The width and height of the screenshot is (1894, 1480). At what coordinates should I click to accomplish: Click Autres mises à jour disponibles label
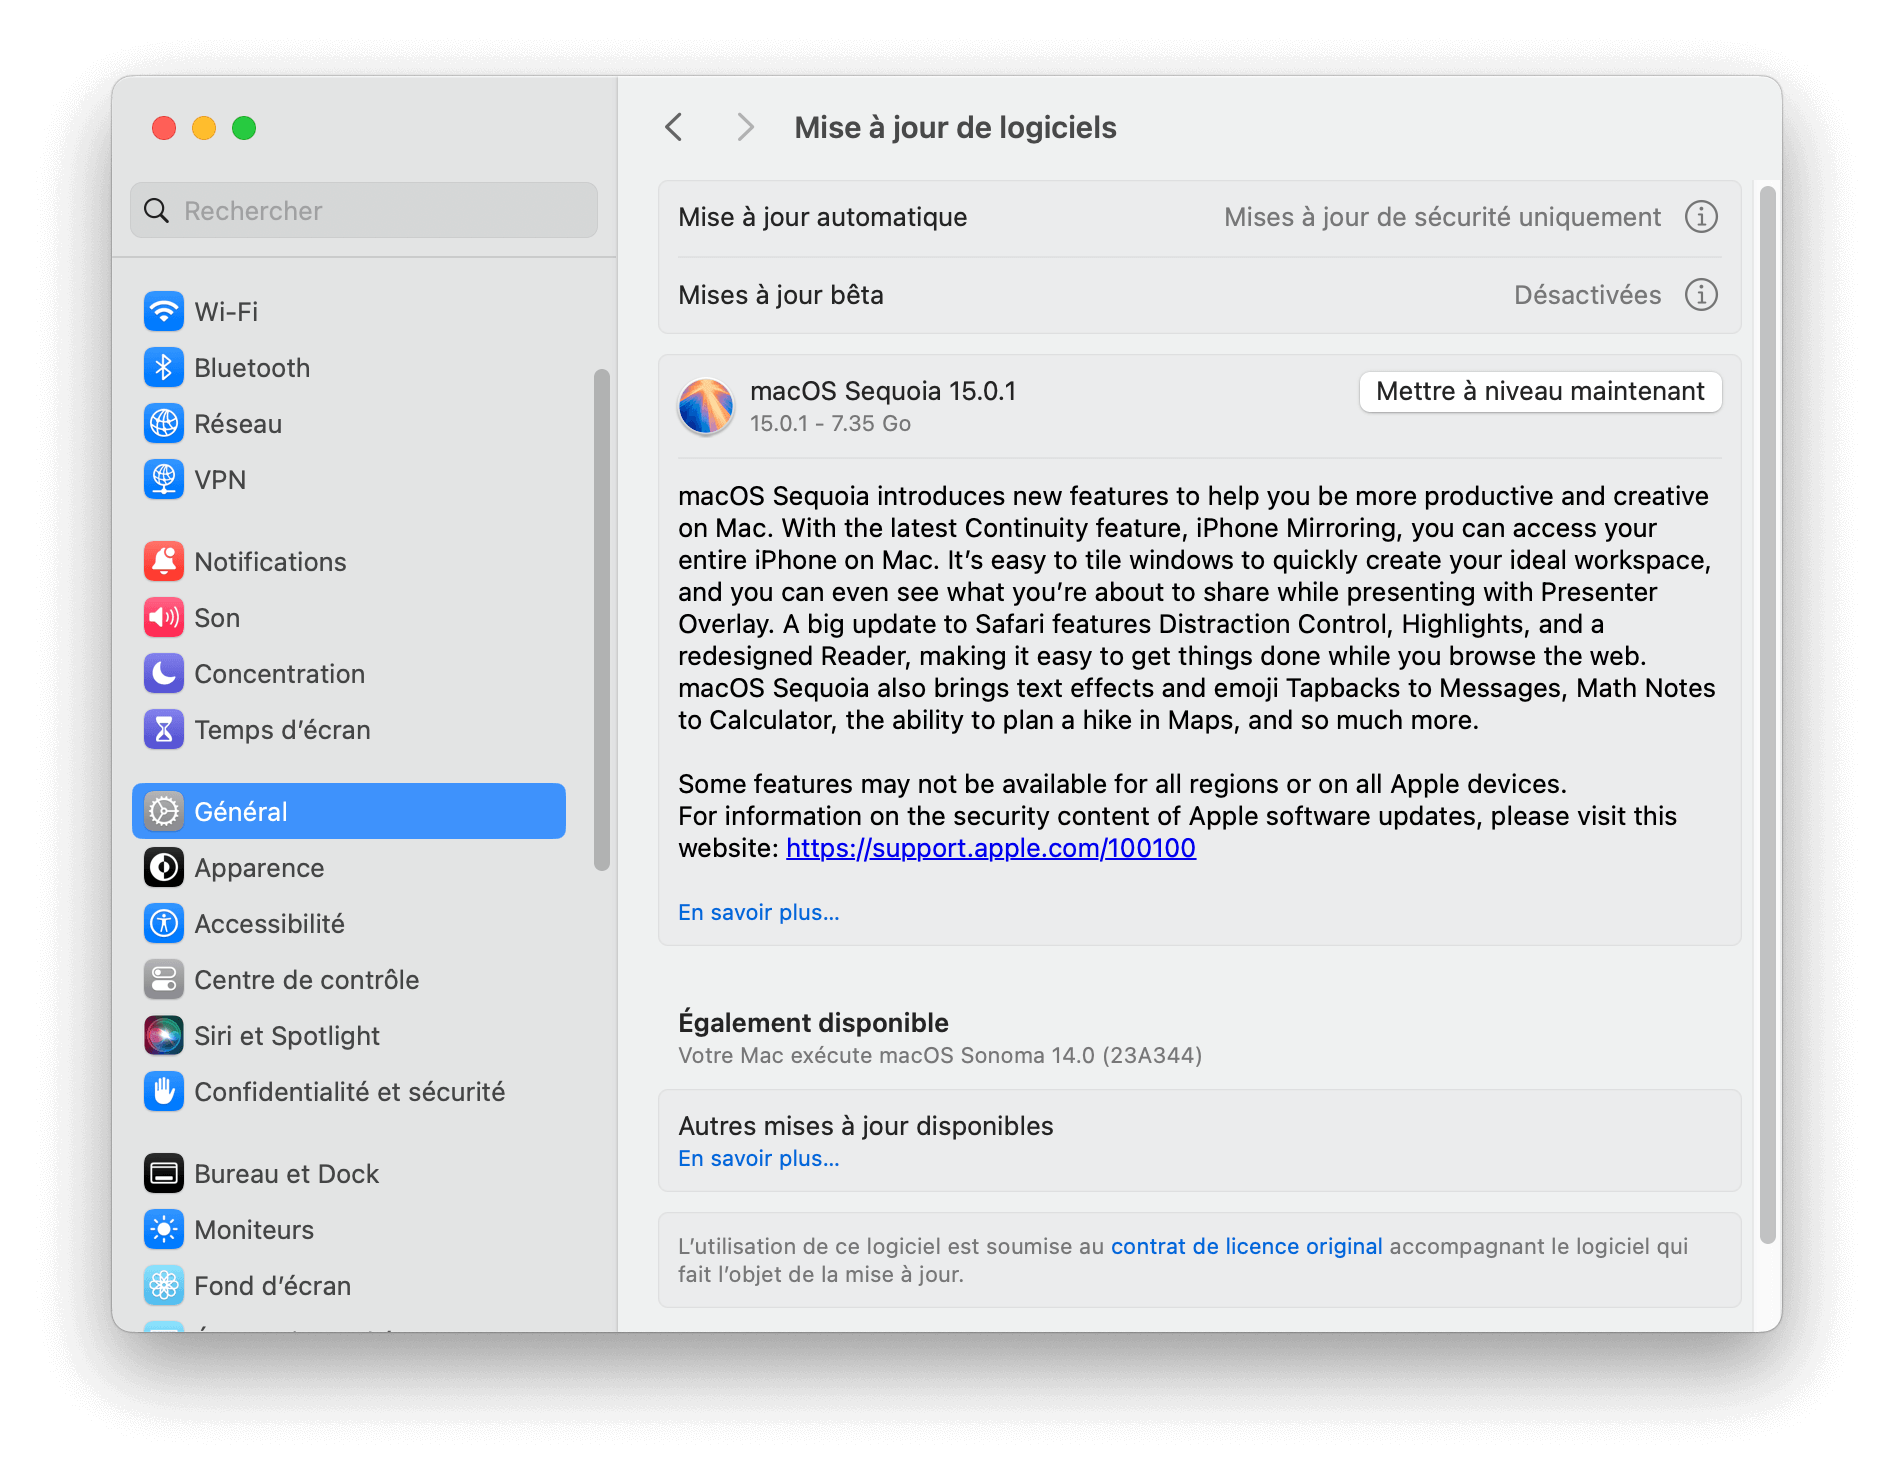click(866, 1126)
